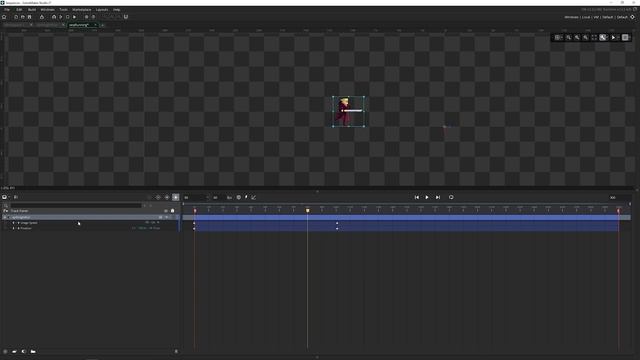Fit the canvas to window
This screenshot has width=640, height=360.
click(x=594, y=38)
